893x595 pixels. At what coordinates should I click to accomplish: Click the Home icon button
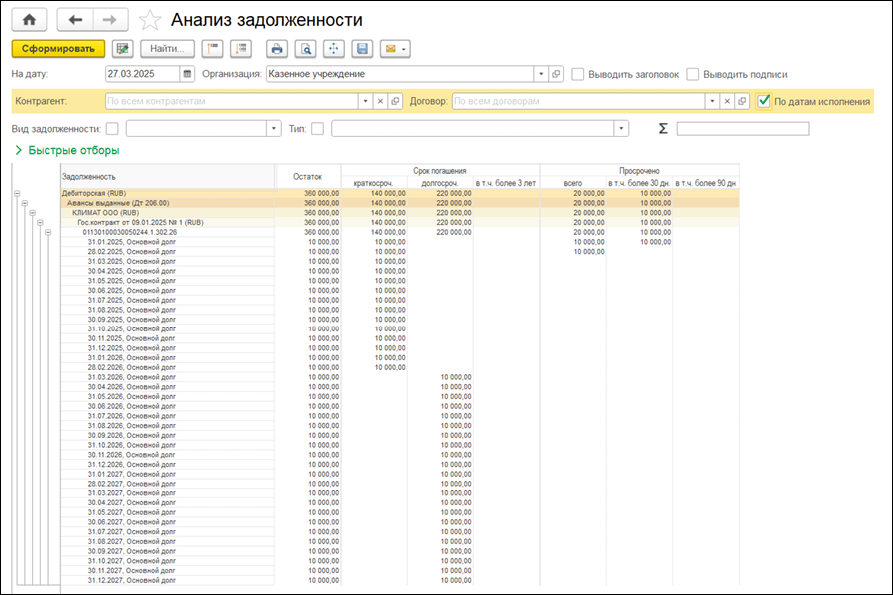[28, 19]
